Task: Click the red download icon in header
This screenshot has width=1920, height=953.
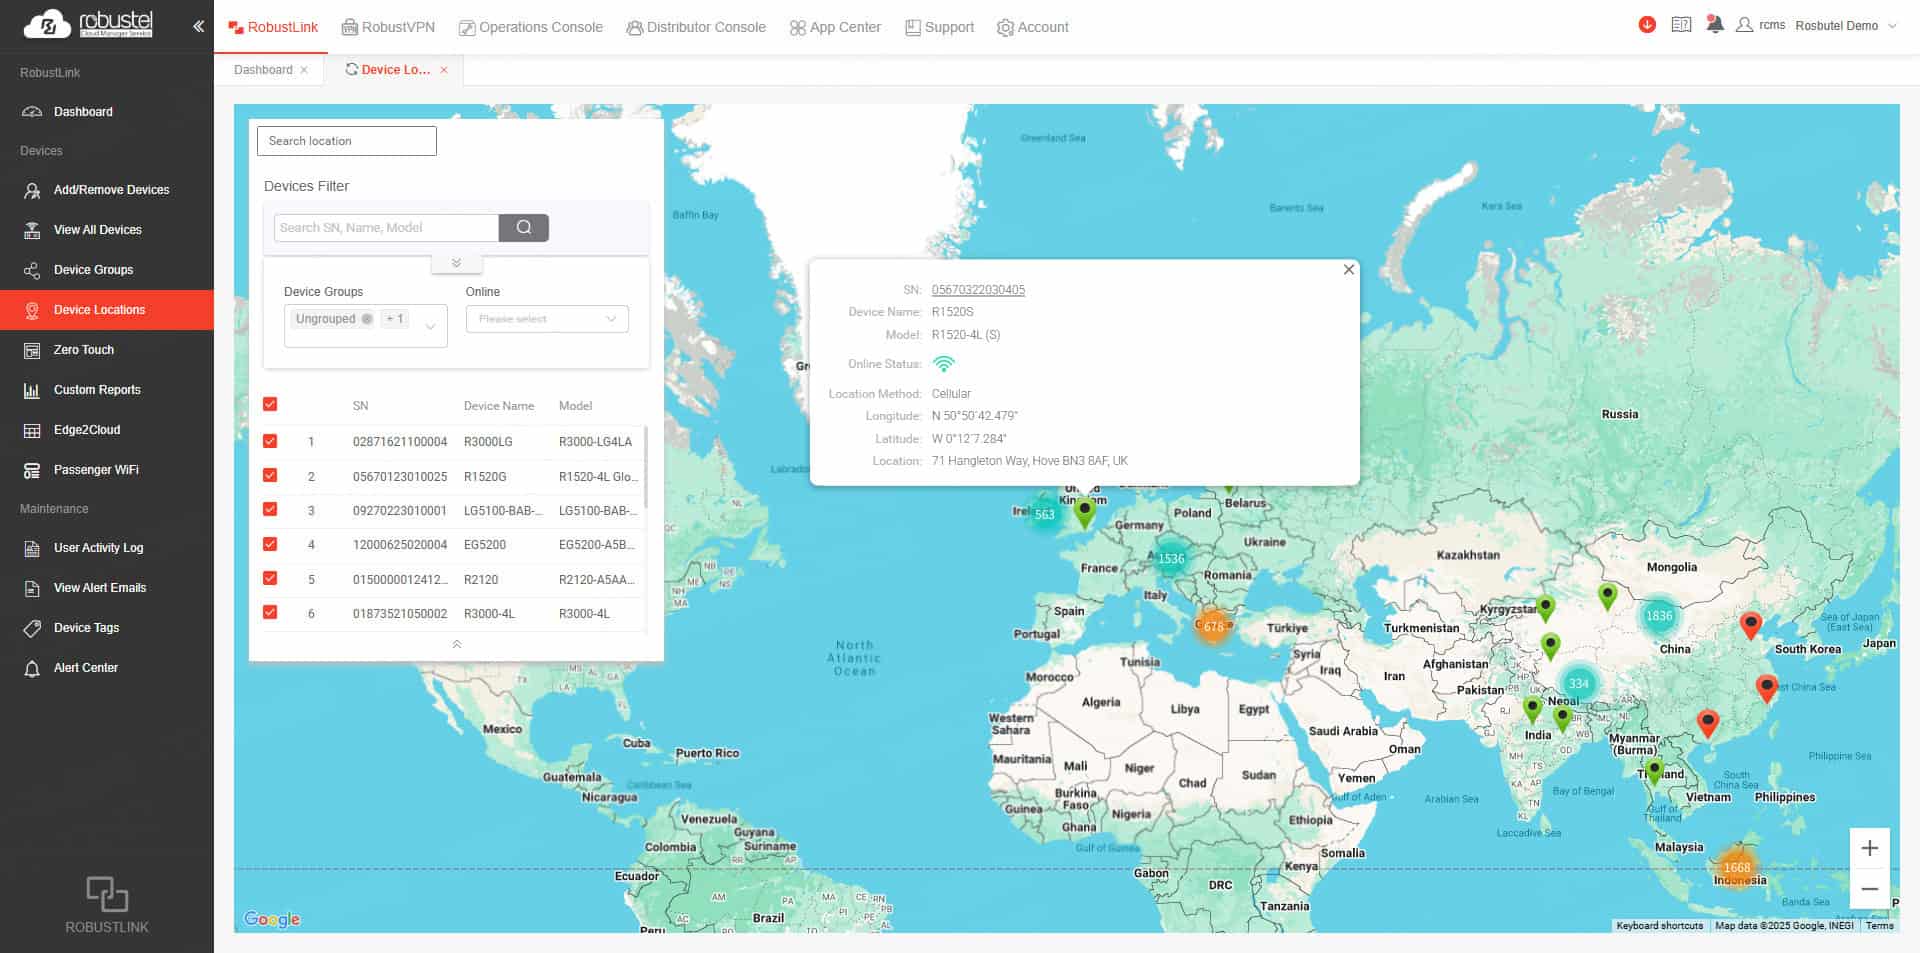Action: click(x=1647, y=25)
